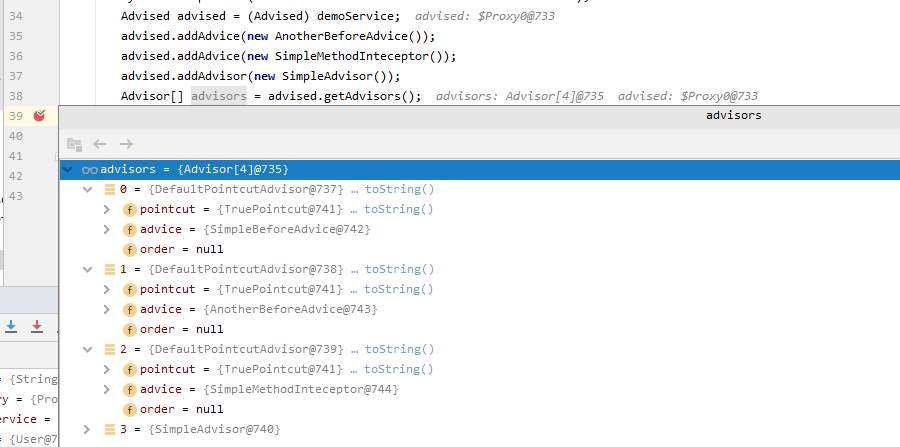
Task: Expand pointcut under DefaultPointcutAdvisor@738
Action: 107,289
